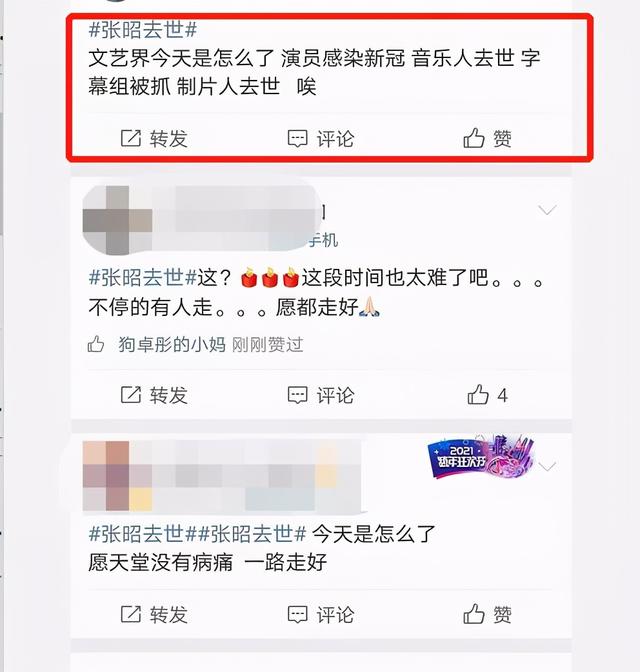Repost the post about 这段时间也太难了
This screenshot has height=672, width=640.
[x=154, y=395]
